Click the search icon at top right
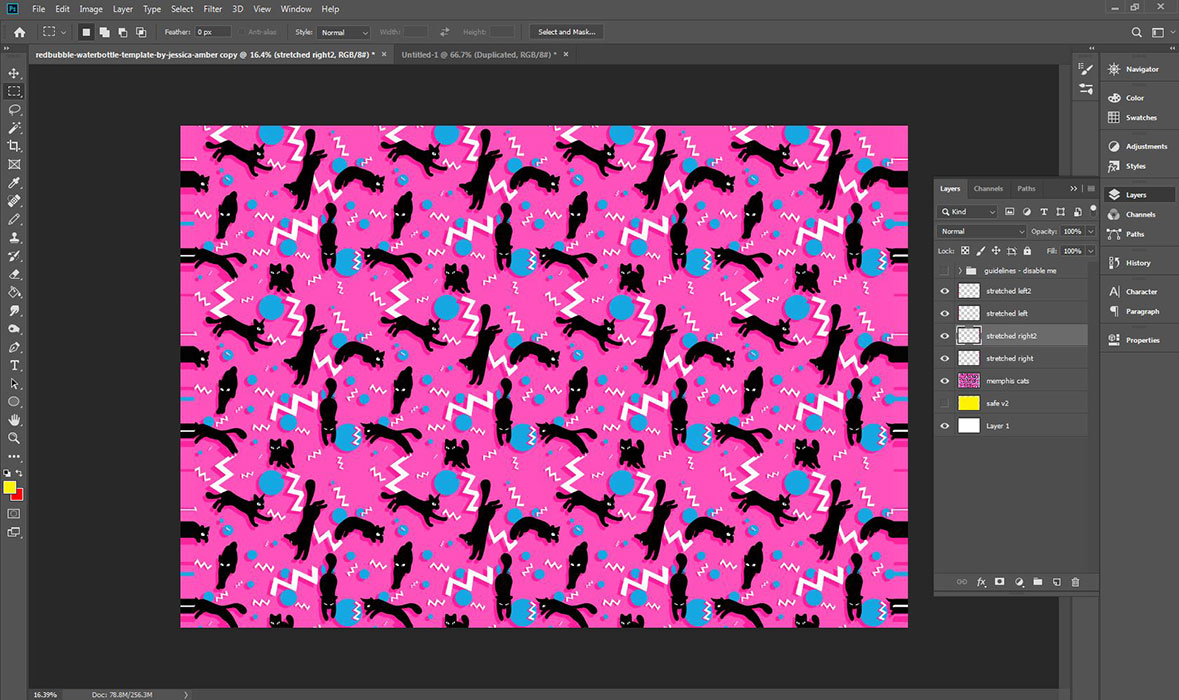The height and width of the screenshot is (700, 1179). [1137, 32]
